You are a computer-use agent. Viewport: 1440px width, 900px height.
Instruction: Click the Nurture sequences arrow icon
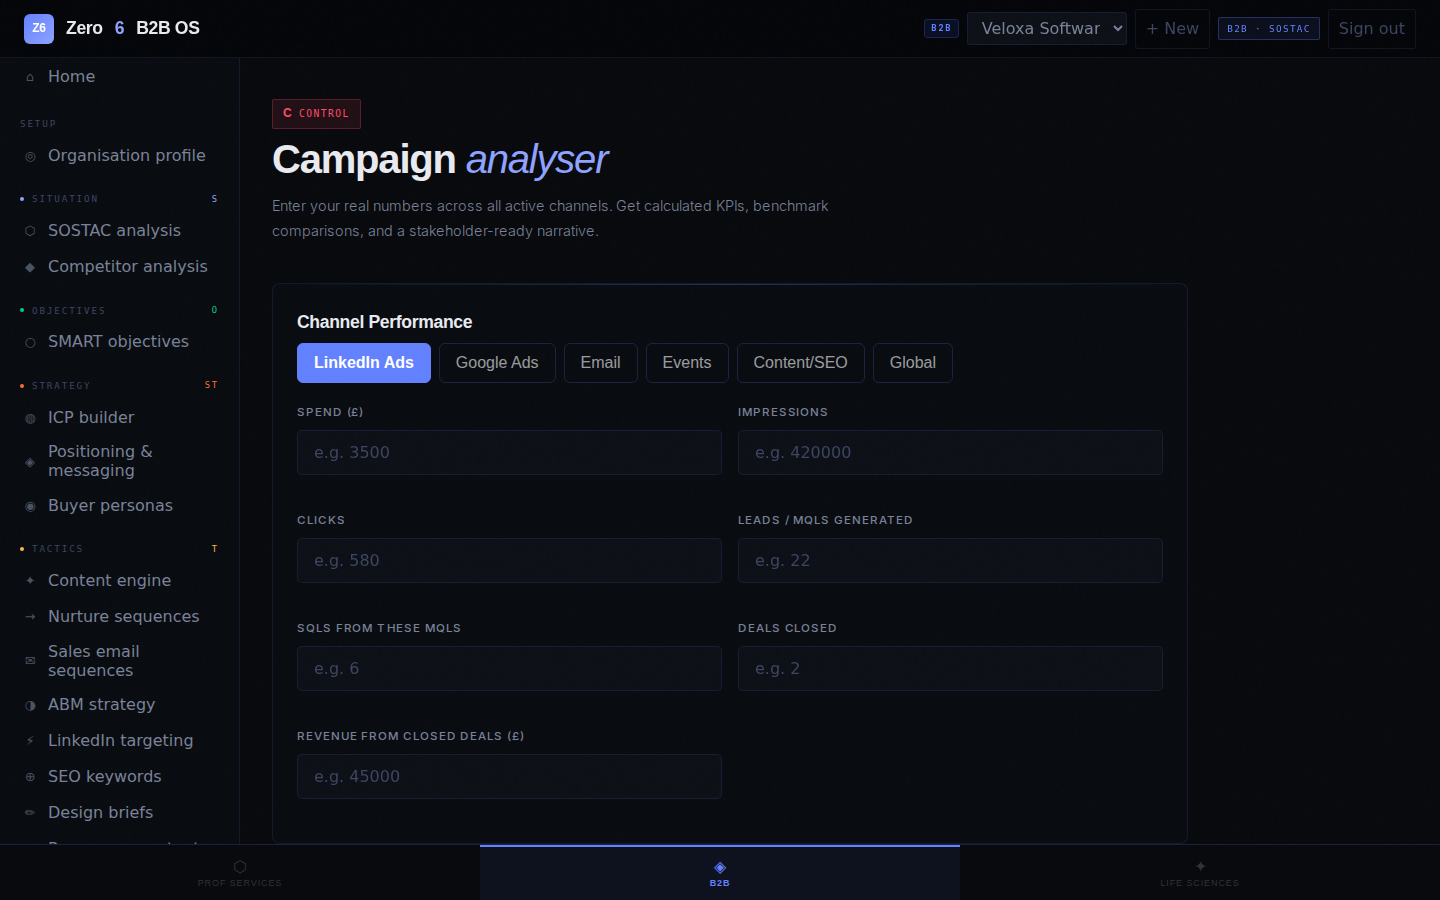click(x=30, y=617)
